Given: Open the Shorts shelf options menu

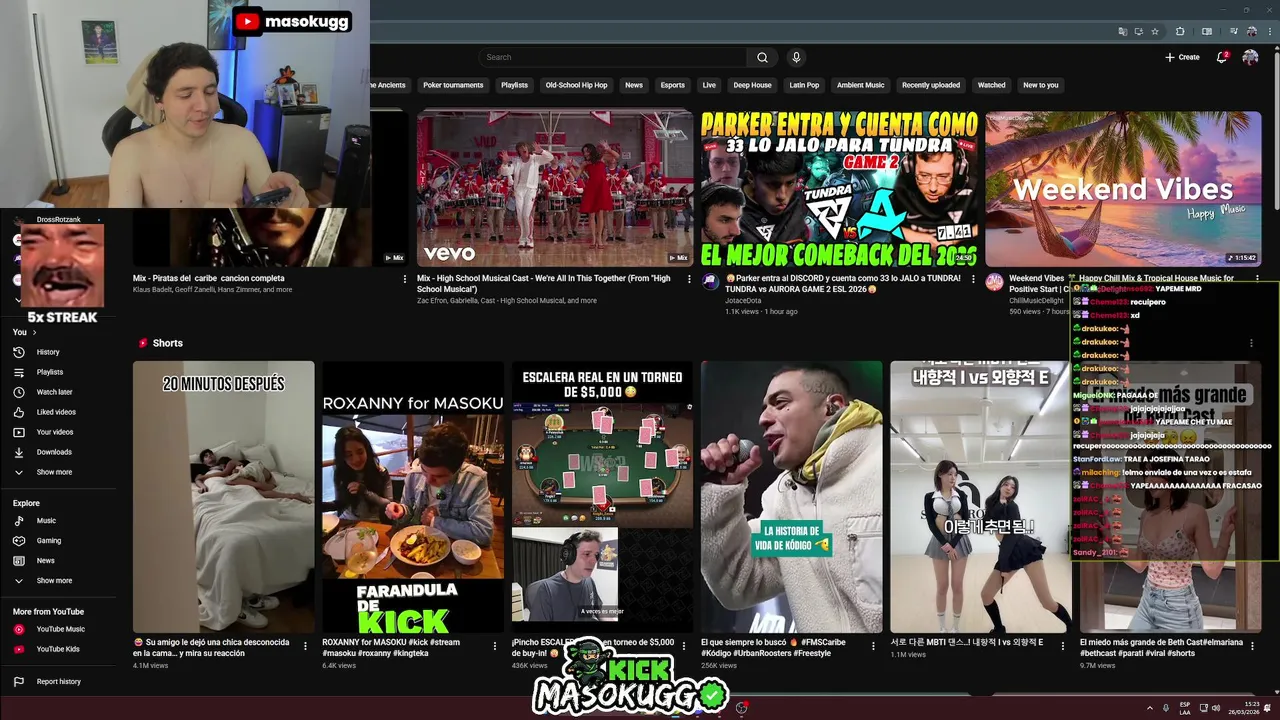Looking at the screenshot, I should [x=1251, y=343].
